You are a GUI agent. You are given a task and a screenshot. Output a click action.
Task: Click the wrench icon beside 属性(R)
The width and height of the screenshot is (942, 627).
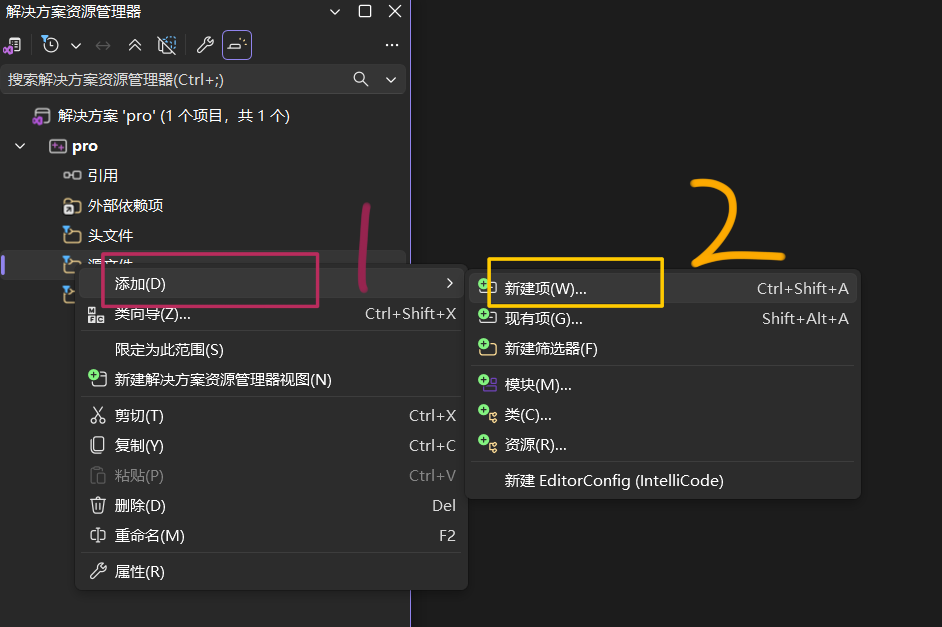point(97,571)
